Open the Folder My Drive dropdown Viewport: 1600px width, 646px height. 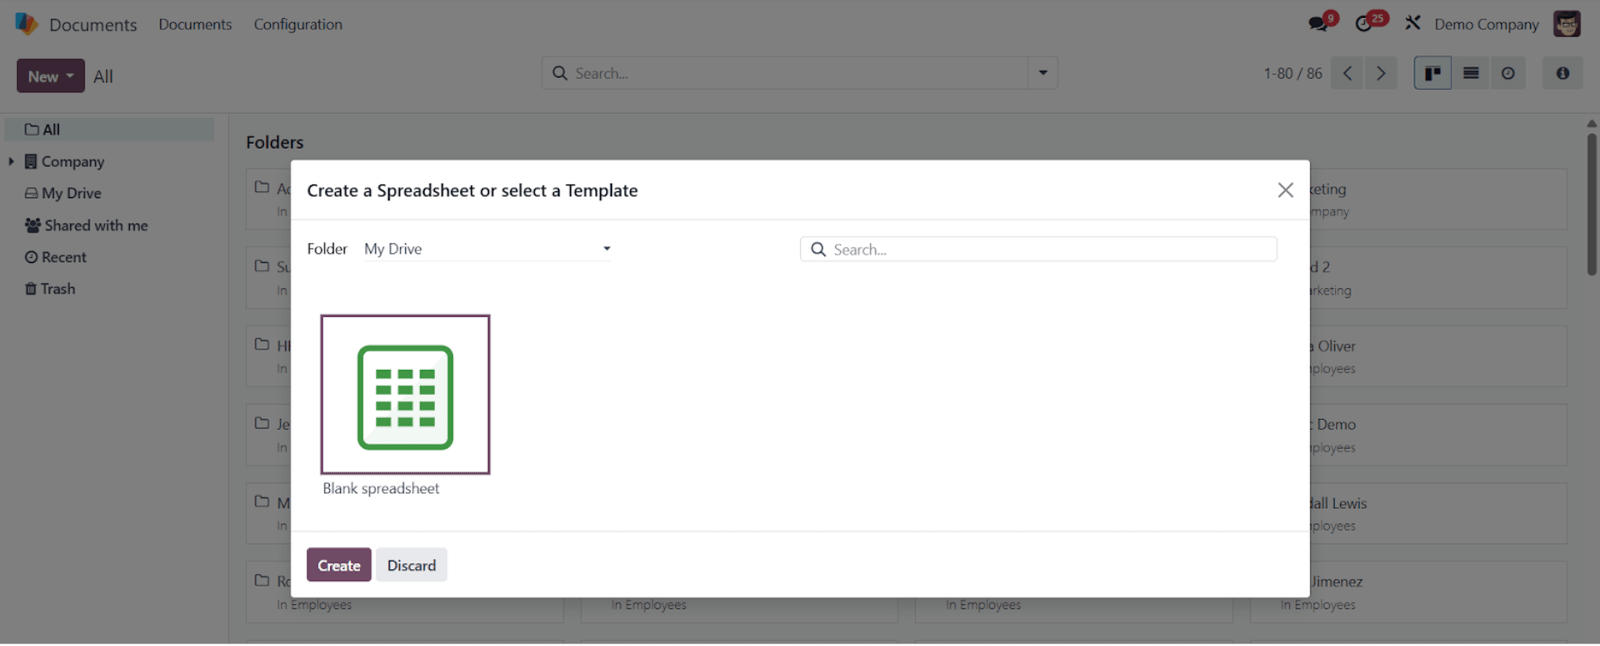coord(488,249)
